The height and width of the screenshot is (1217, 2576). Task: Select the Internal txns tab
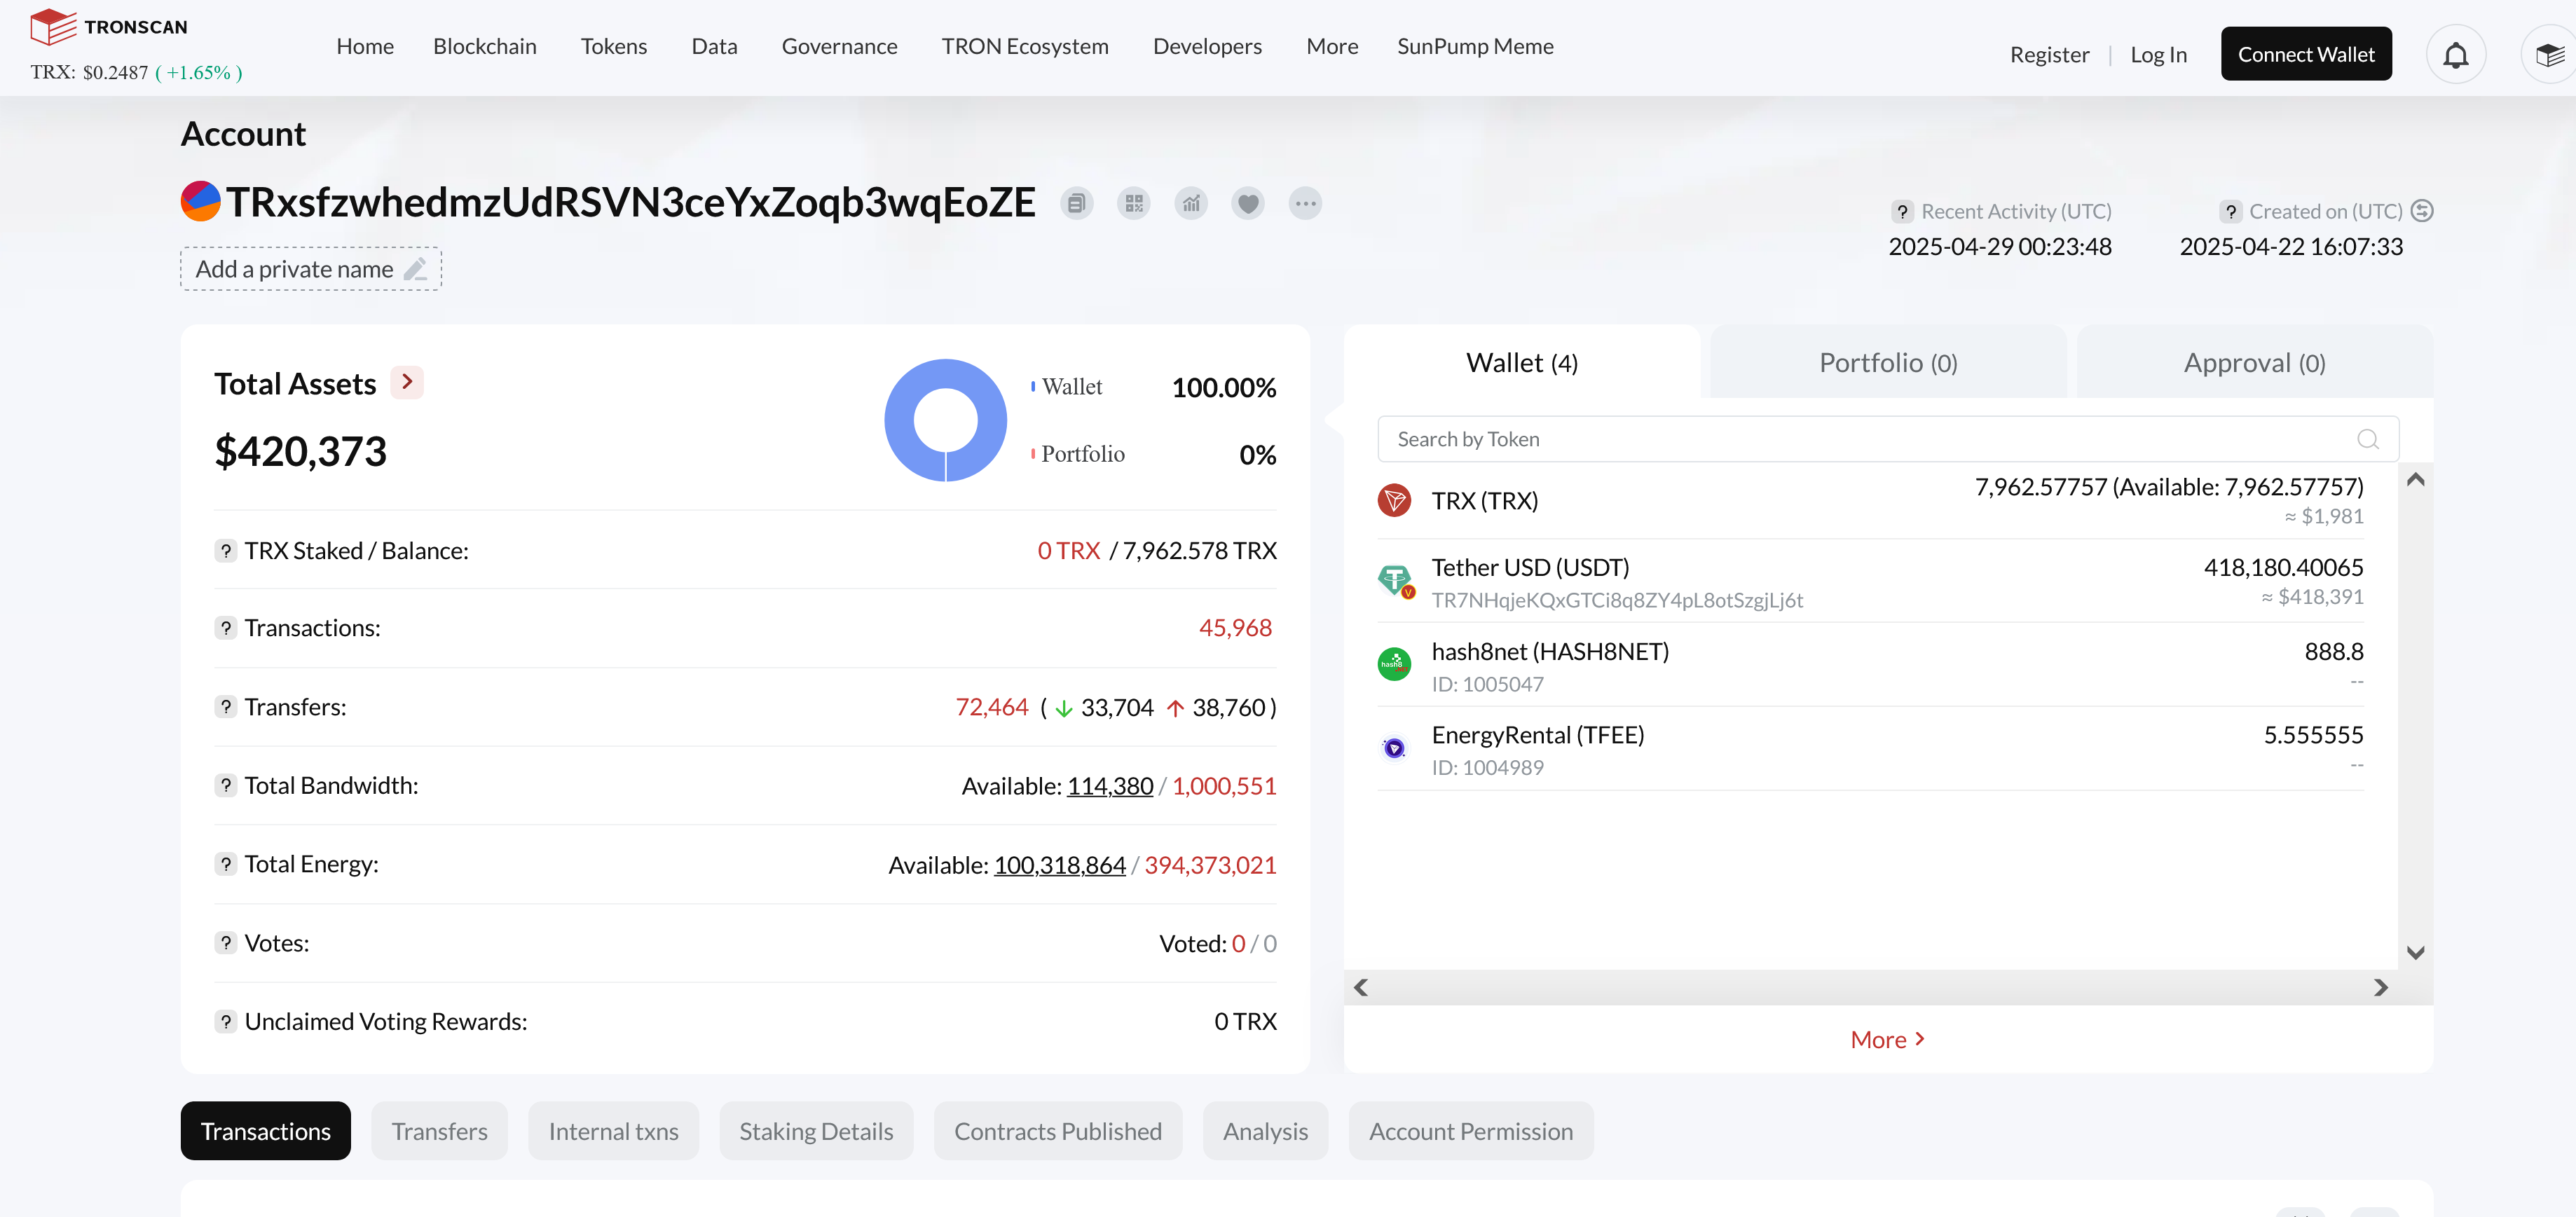click(614, 1131)
